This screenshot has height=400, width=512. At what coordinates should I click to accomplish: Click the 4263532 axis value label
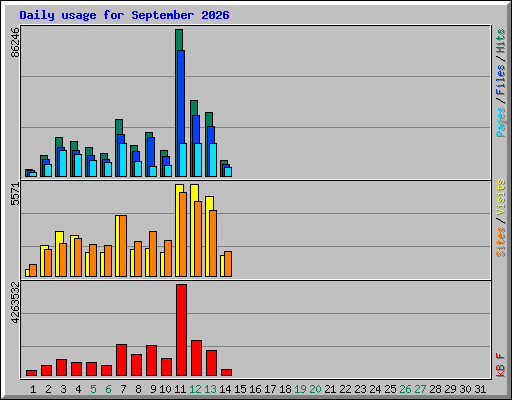point(15,303)
